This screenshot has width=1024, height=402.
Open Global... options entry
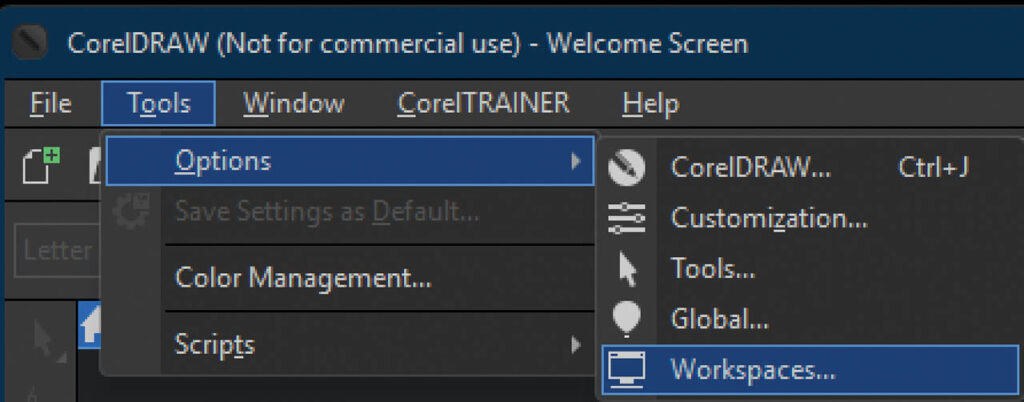pyautogui.click(x=810, y=319)
